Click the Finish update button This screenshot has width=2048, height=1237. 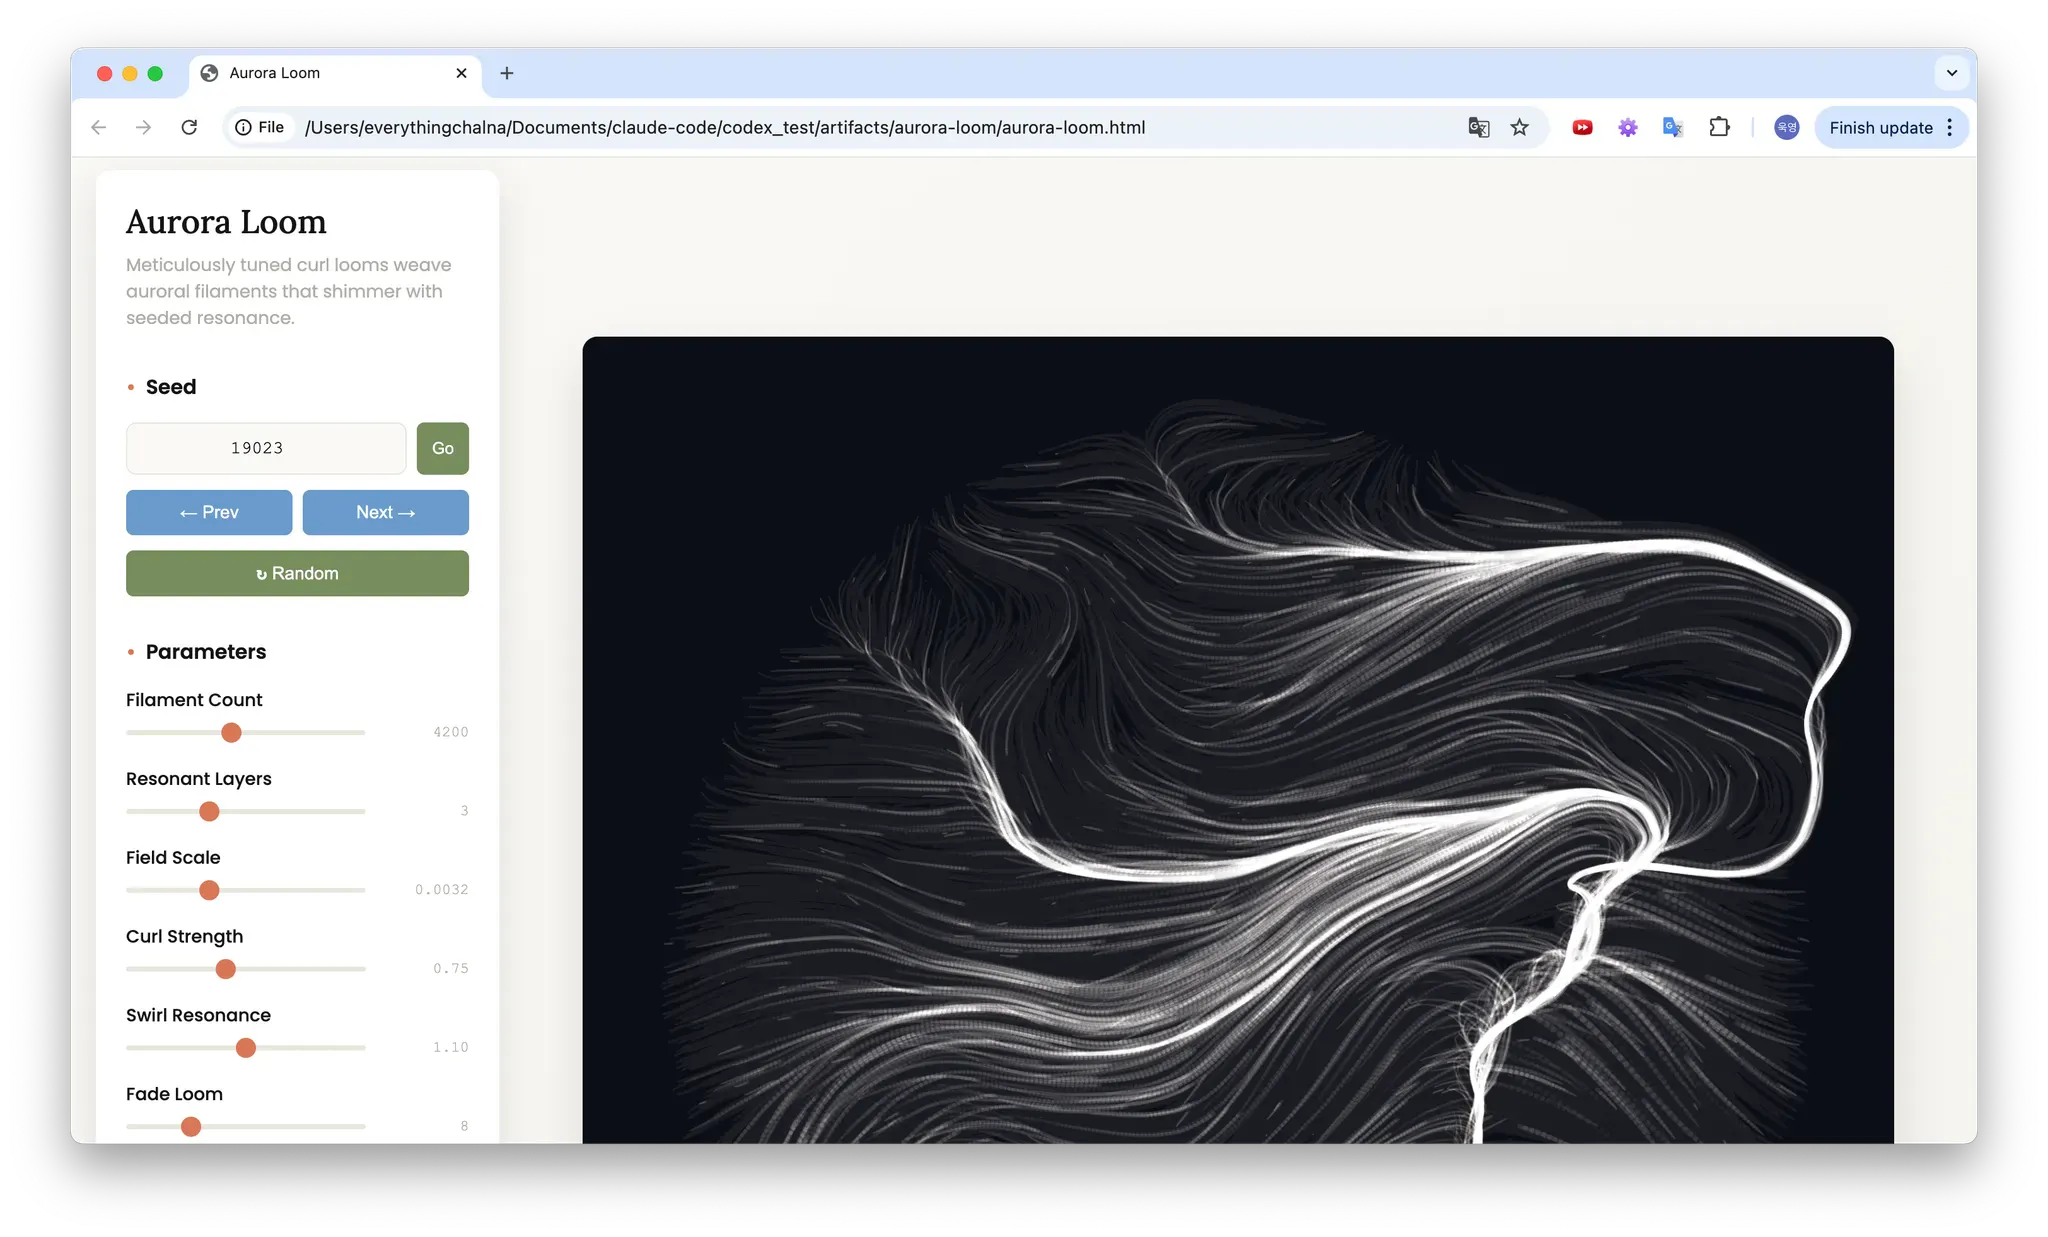[x=1880, y=127]
